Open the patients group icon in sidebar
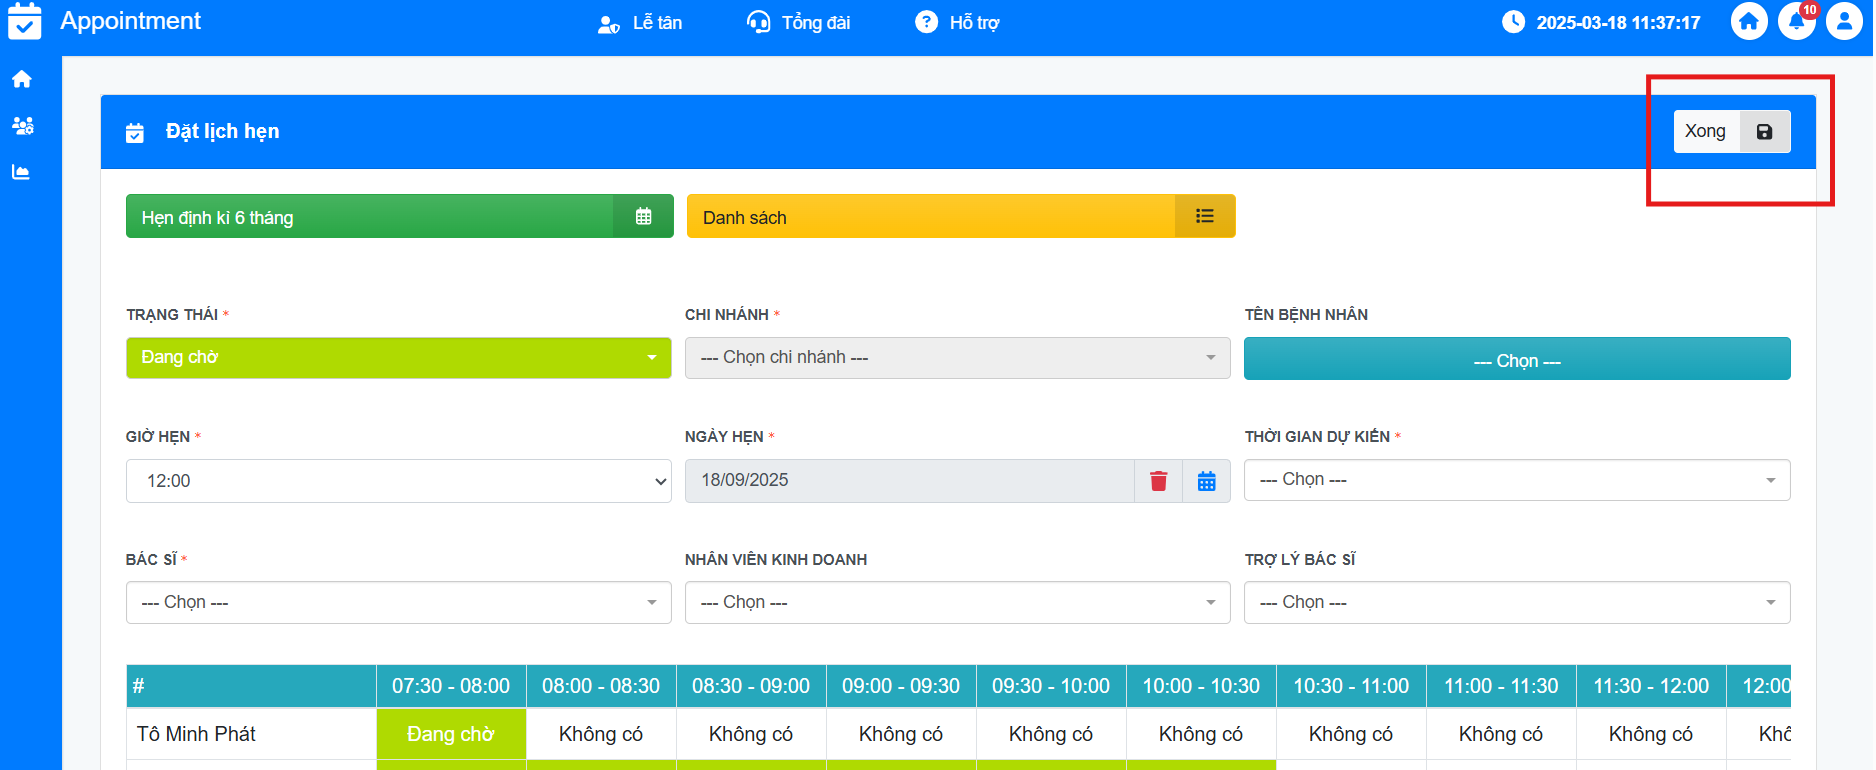 tap(22, 125)
